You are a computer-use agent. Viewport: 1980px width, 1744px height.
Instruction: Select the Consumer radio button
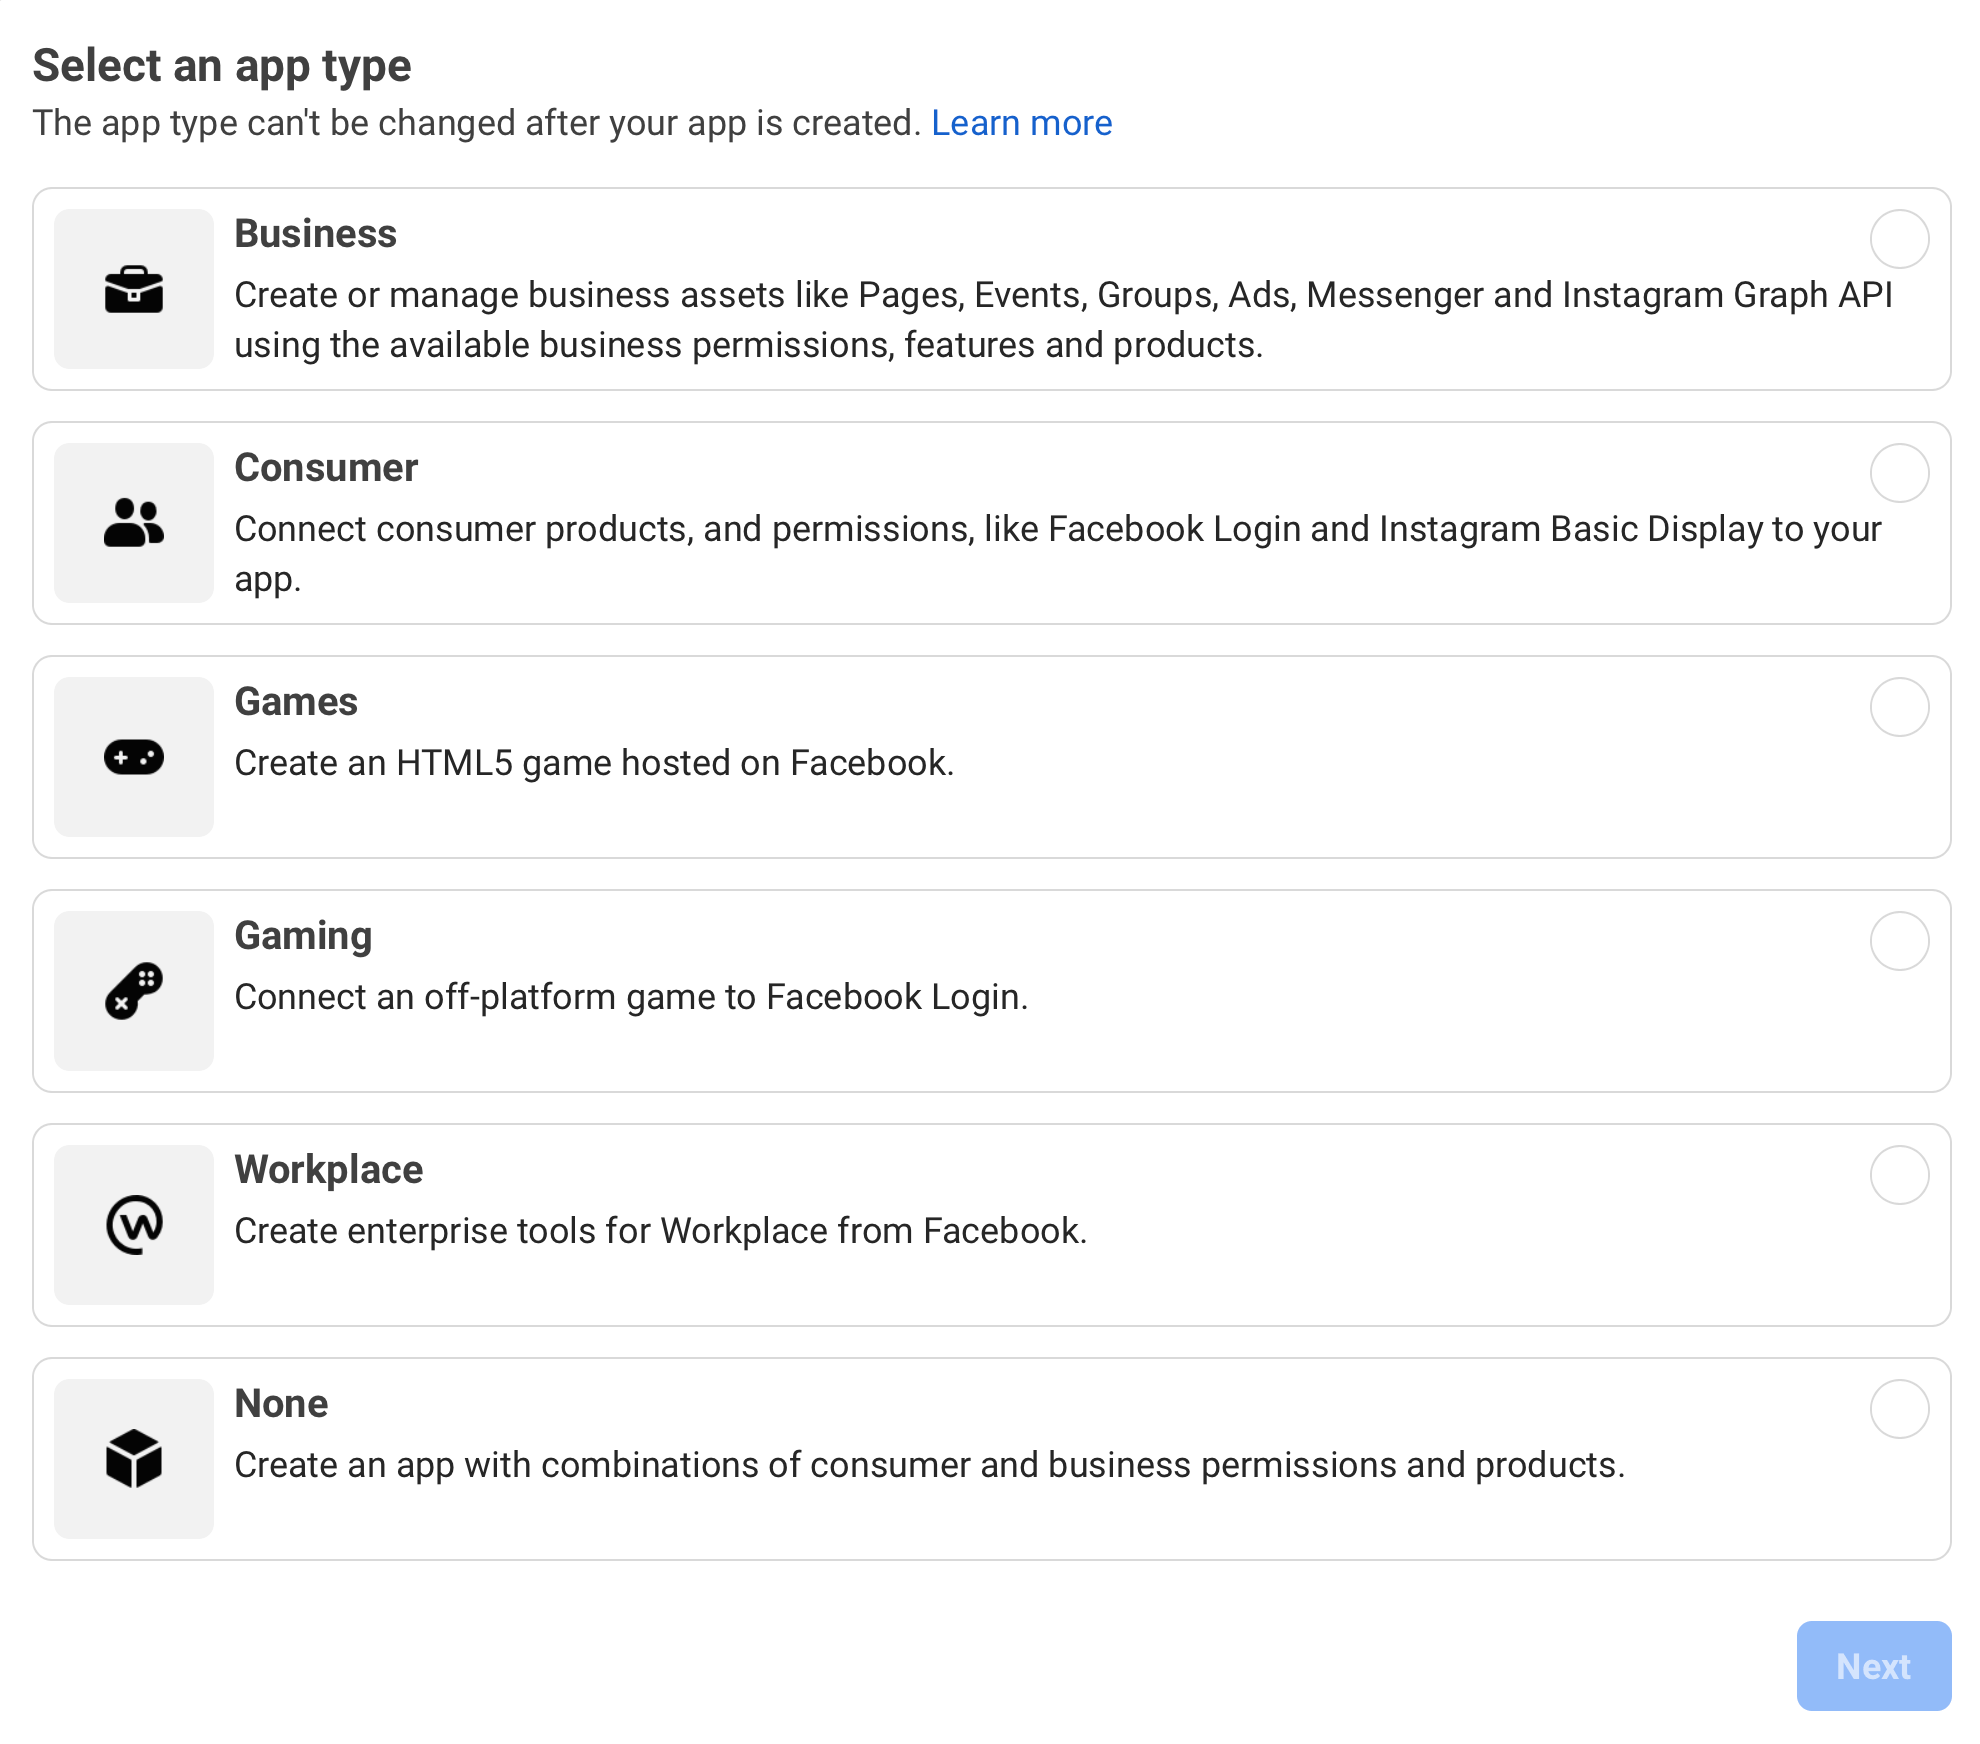tap(1896, 471)
